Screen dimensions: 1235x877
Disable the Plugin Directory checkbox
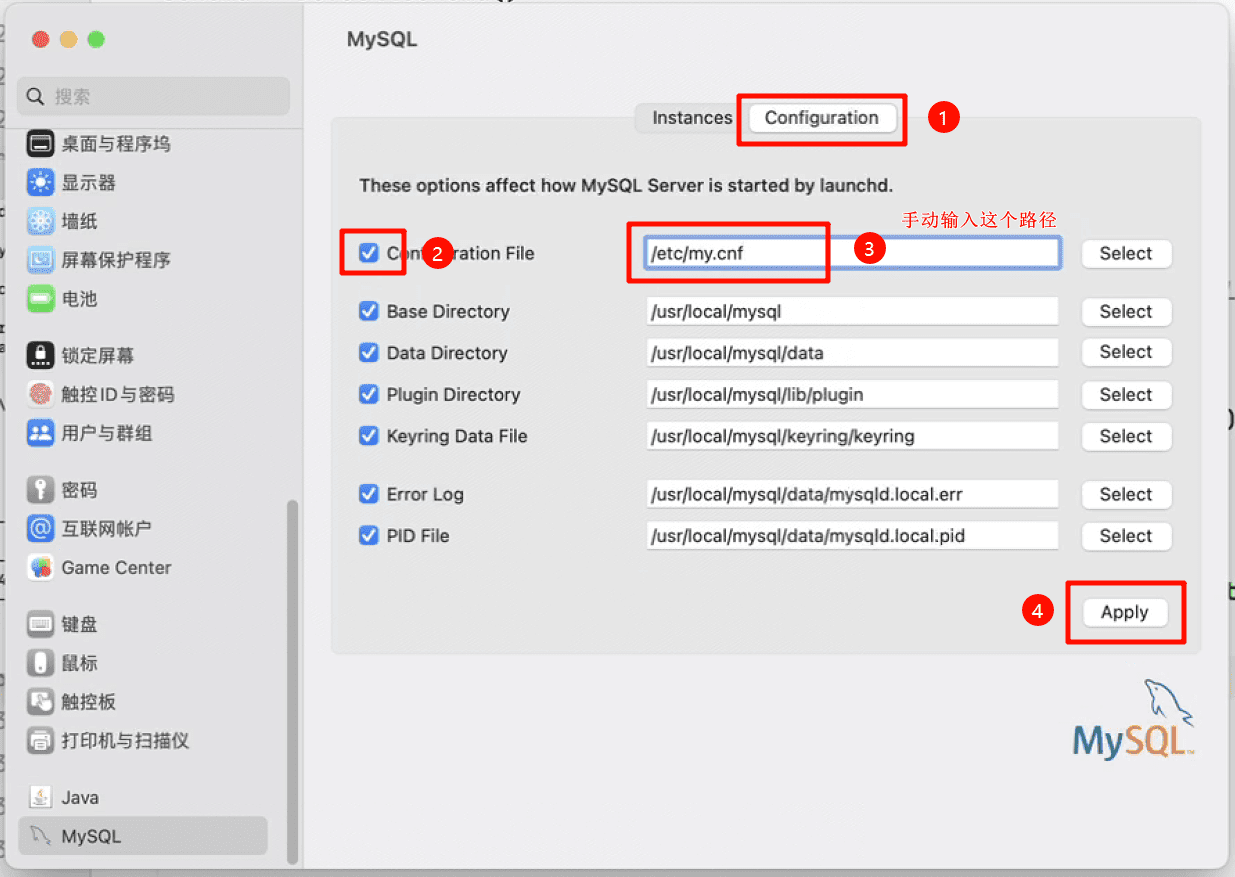(x=368, y=394)
